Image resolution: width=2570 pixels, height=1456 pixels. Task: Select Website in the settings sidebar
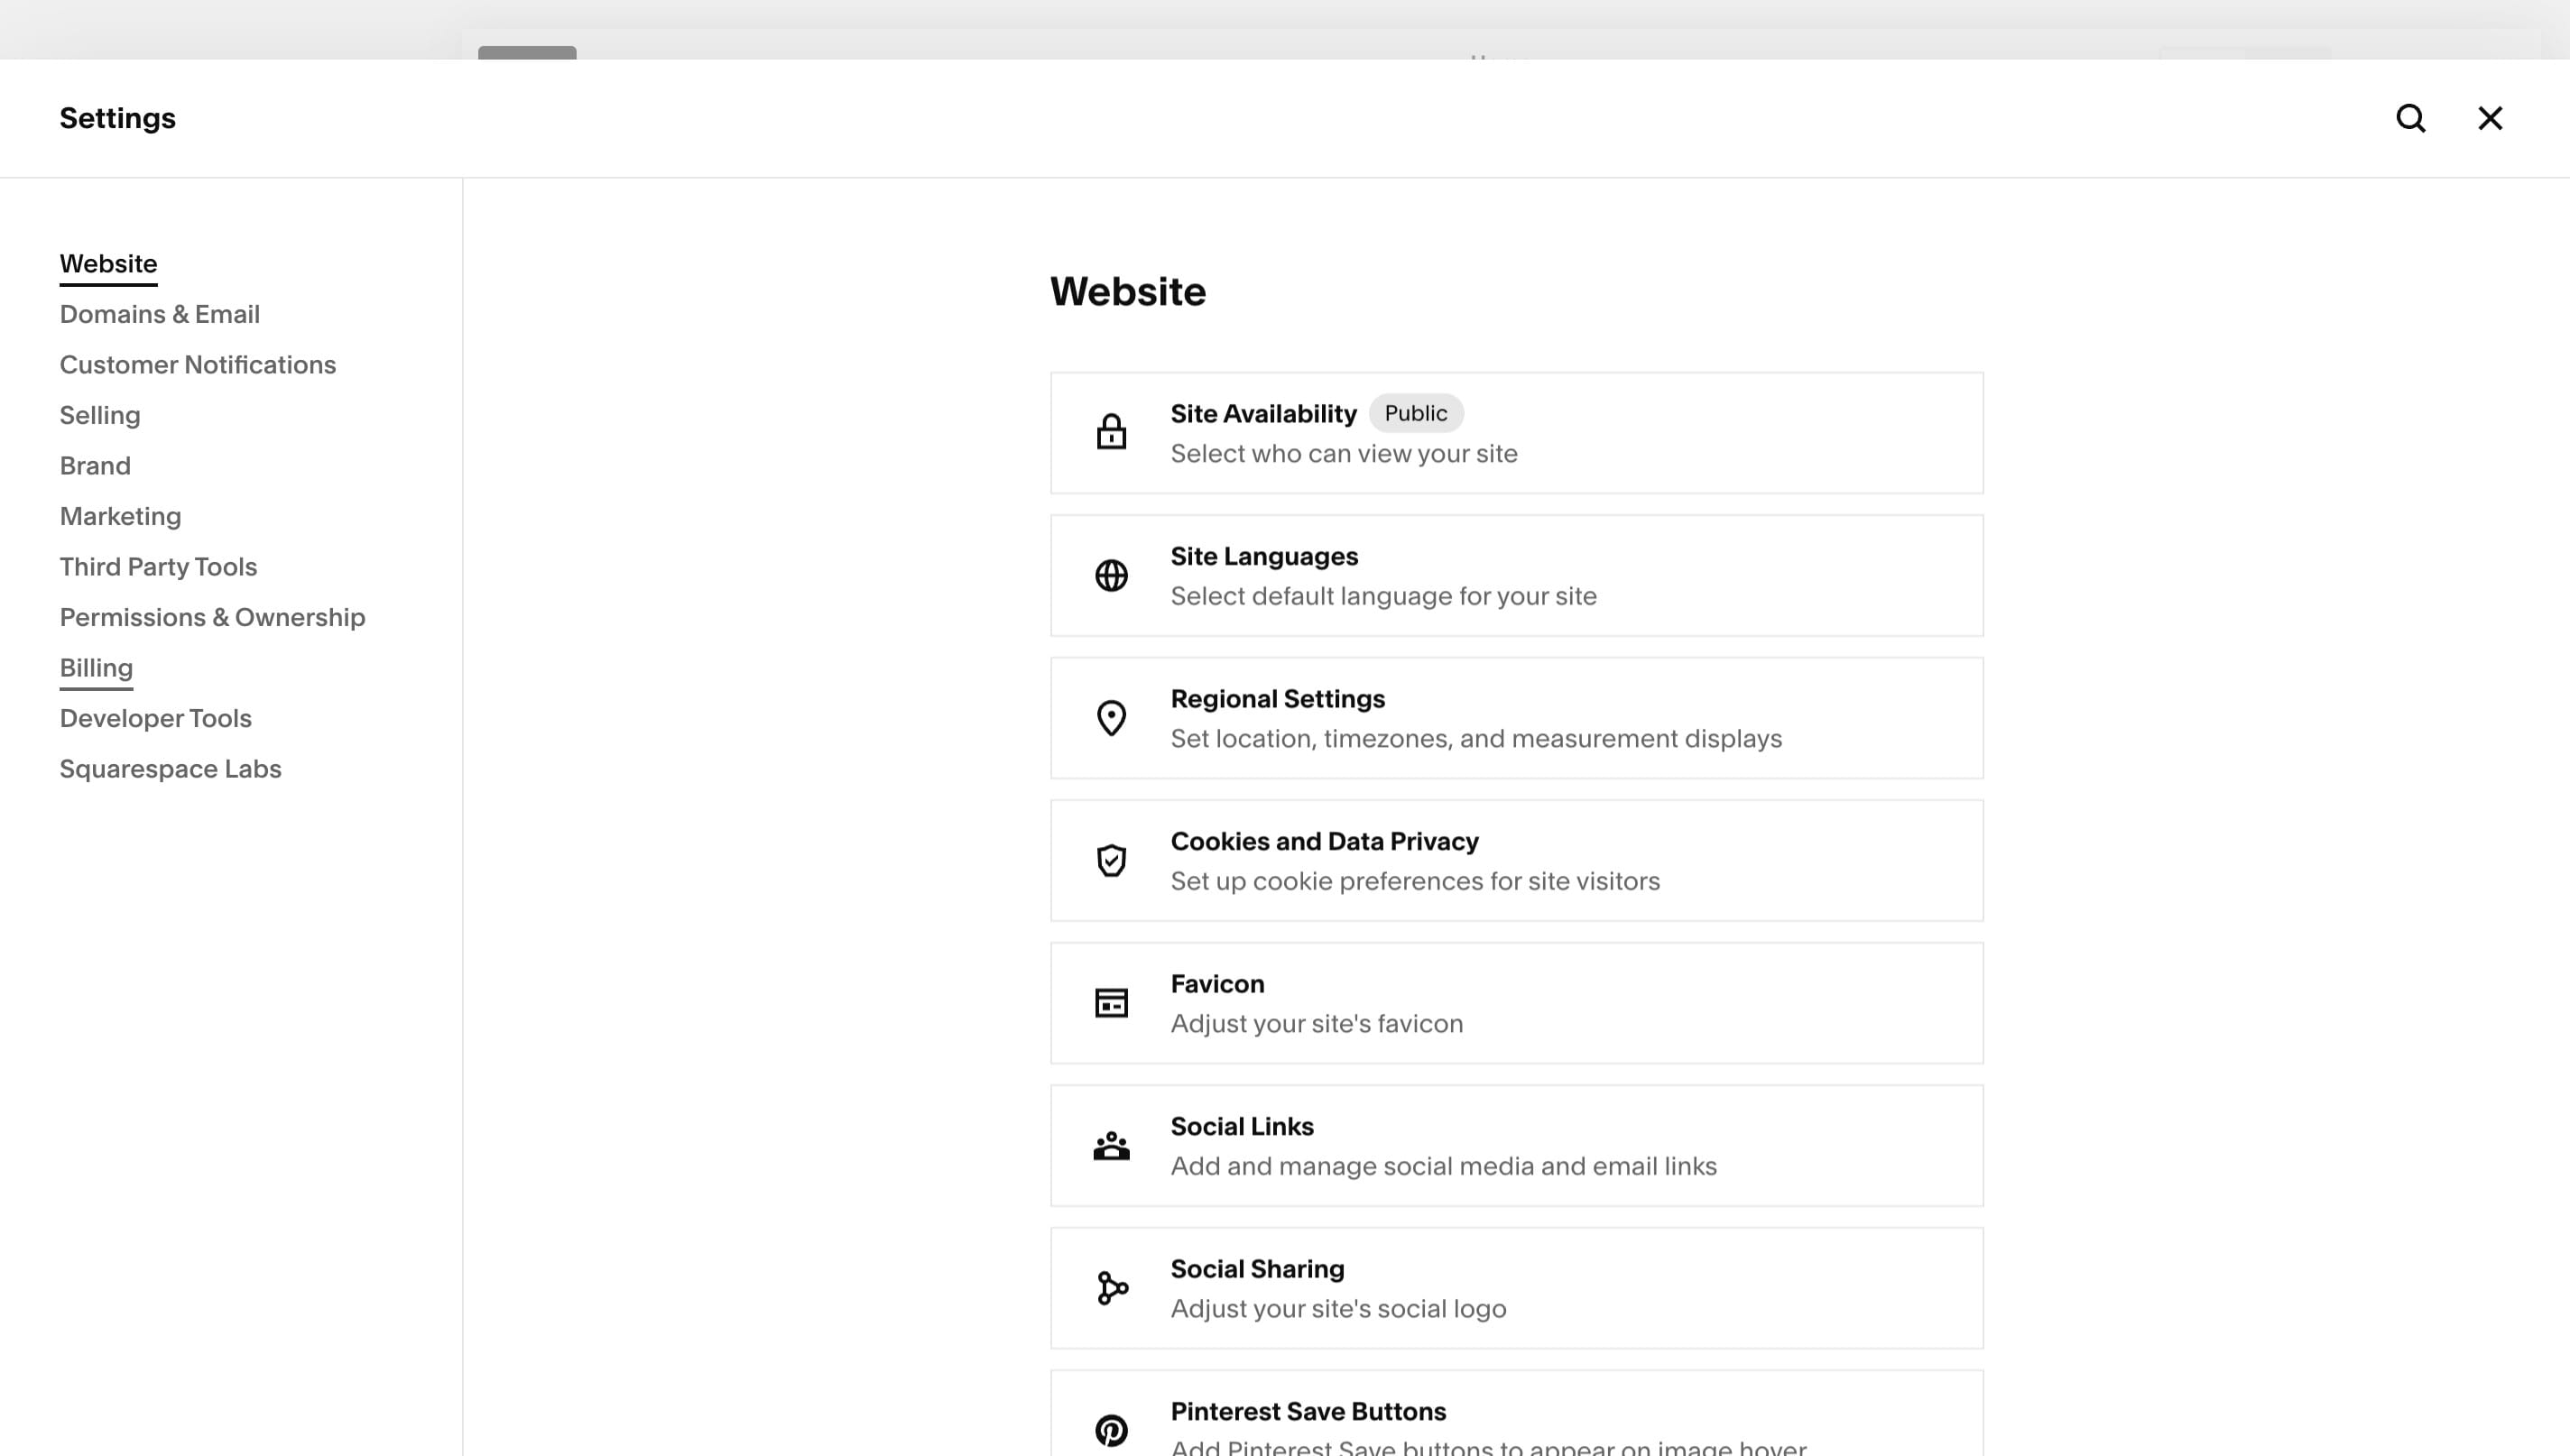pos(108,264)
